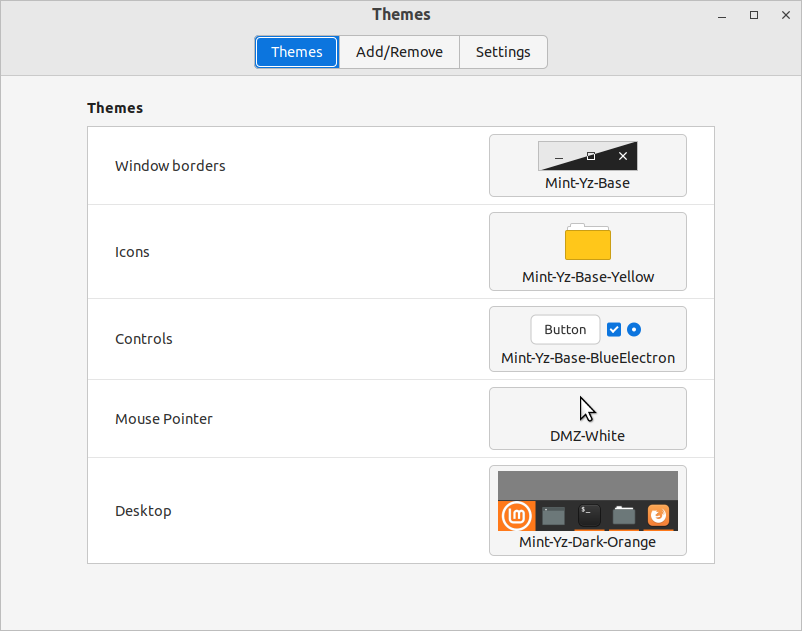Click the Window borders label
This screenshot has width=802, height=631.
point(170,166)
